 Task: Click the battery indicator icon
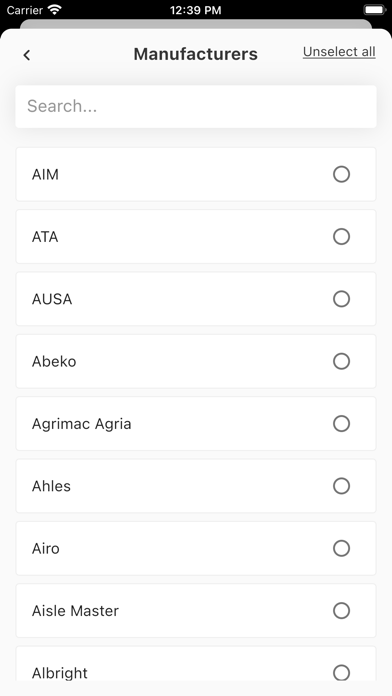[374, 10]
